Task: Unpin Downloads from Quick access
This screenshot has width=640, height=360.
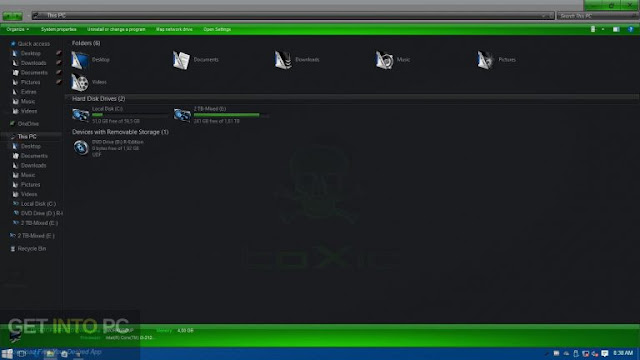Action: point(58,63)
